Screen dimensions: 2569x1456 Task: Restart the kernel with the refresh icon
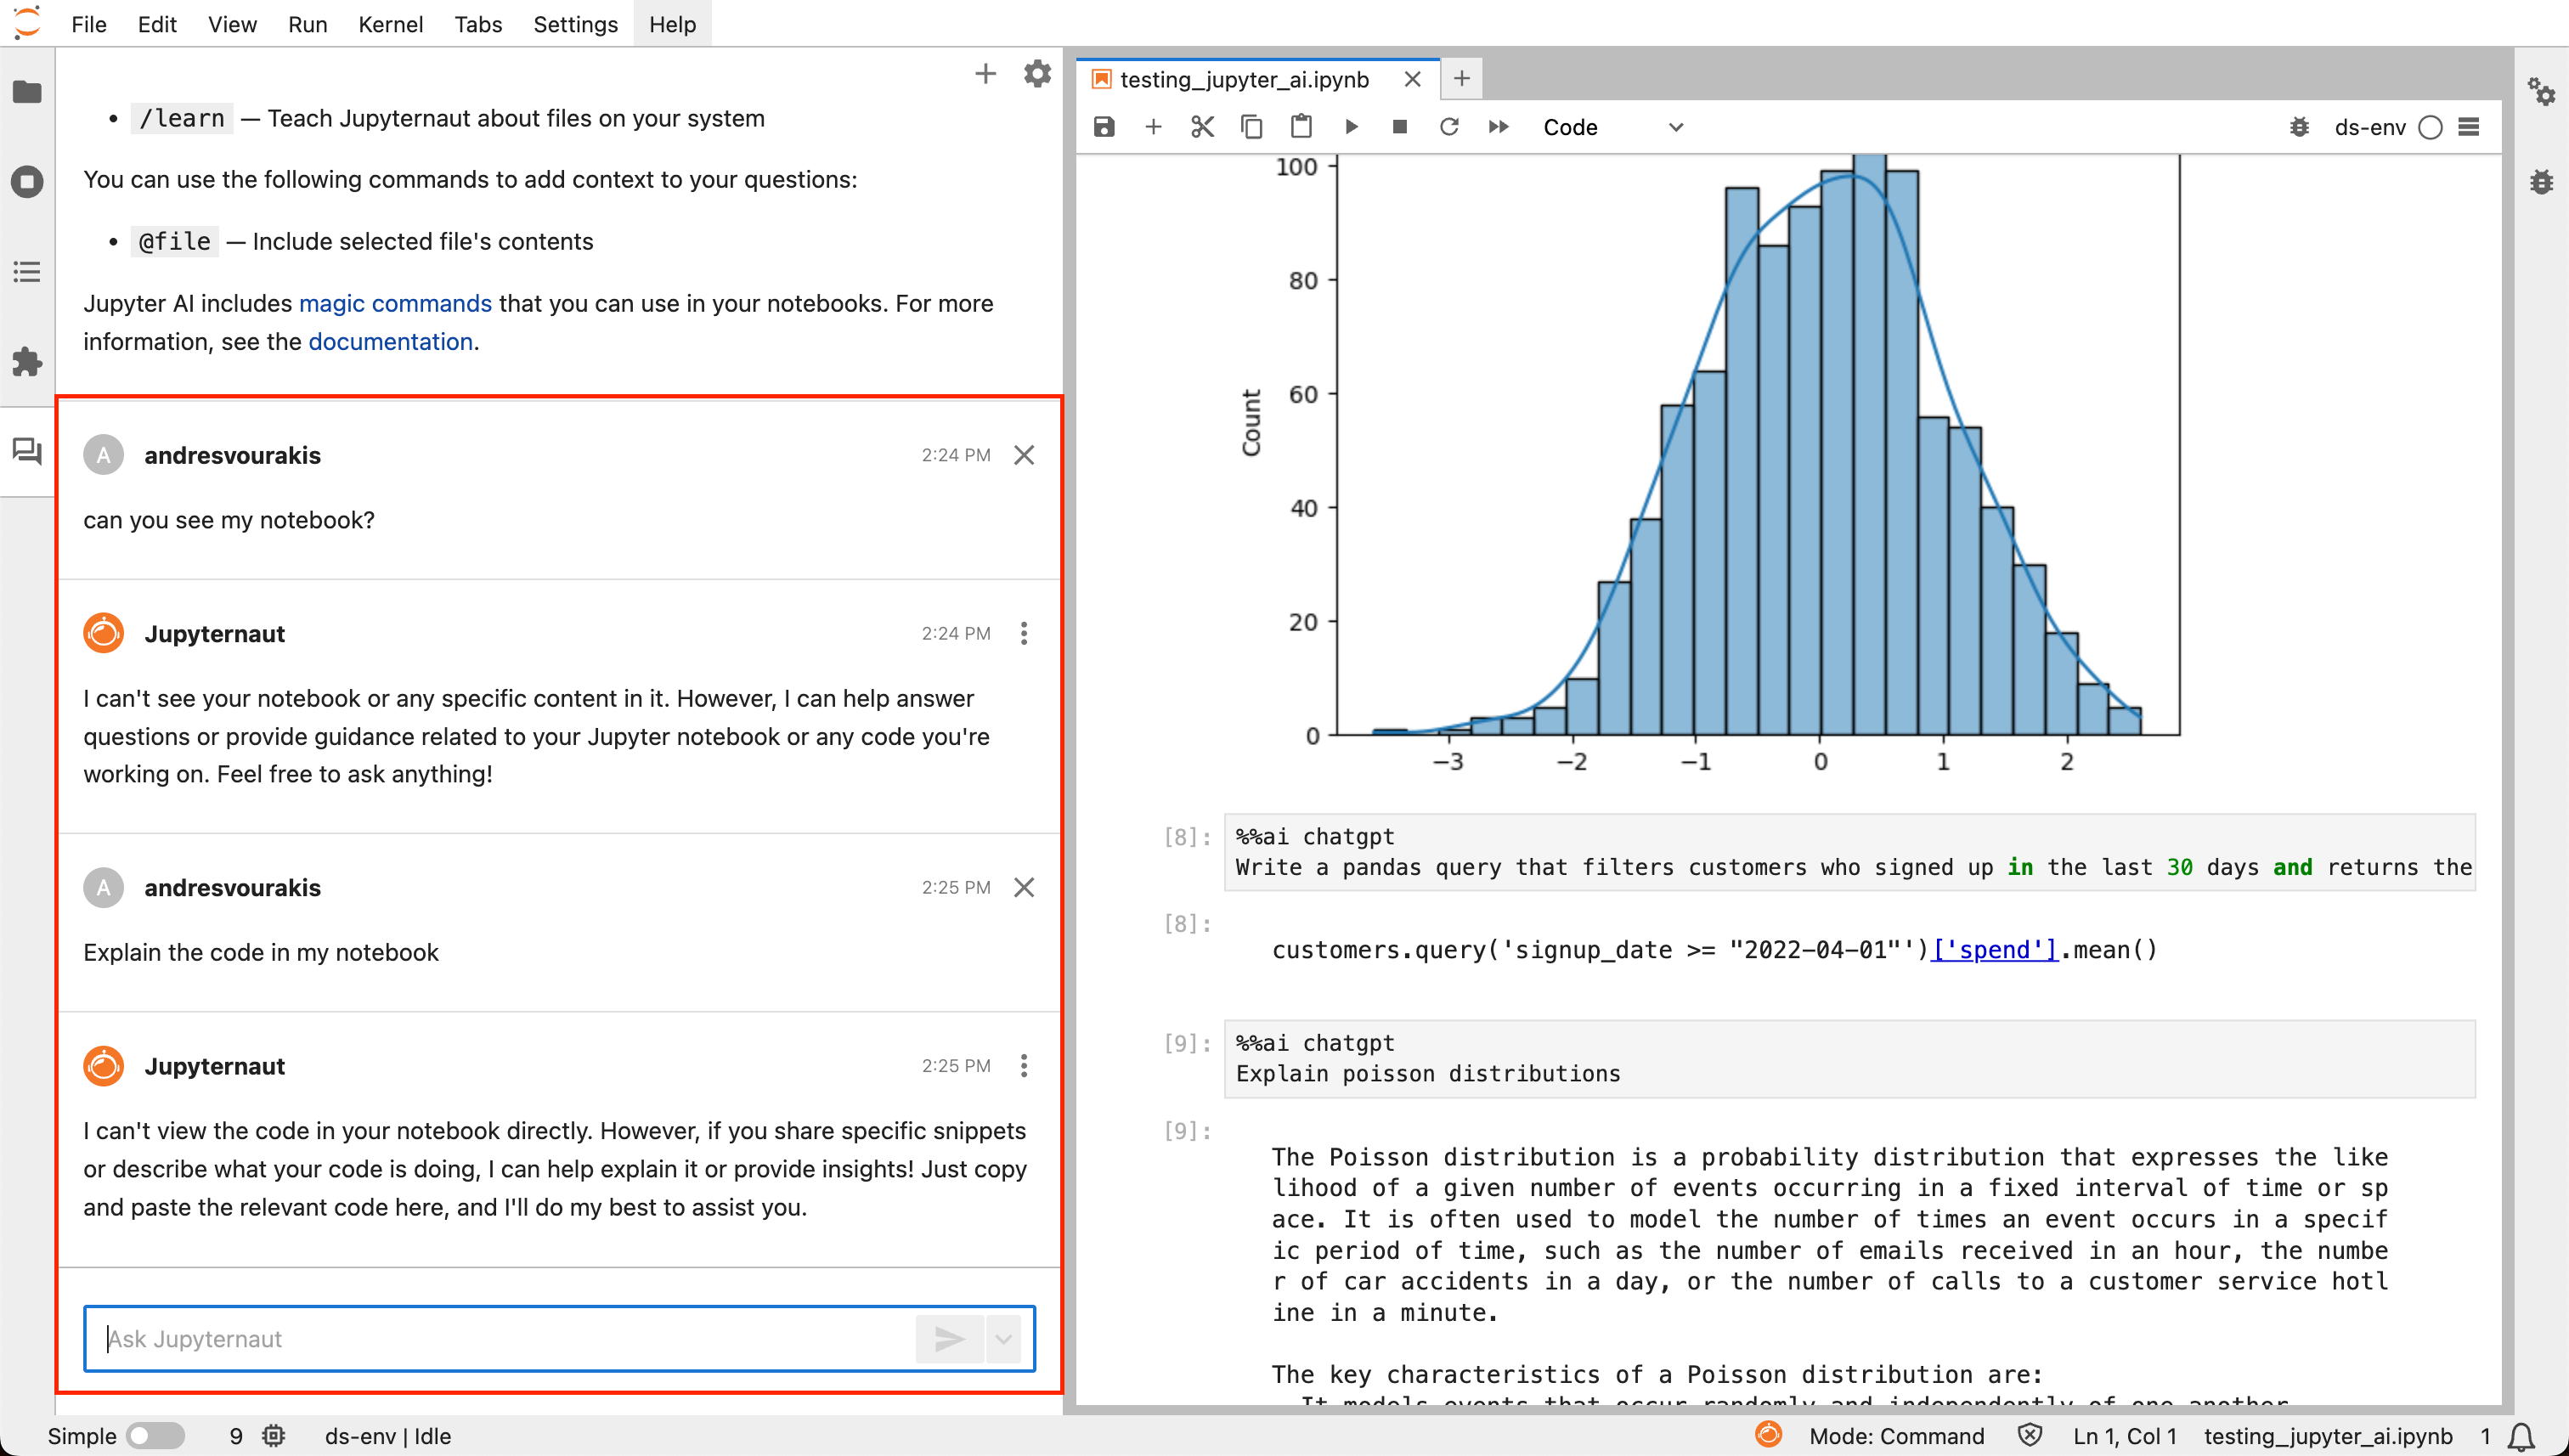[1449, 127]
